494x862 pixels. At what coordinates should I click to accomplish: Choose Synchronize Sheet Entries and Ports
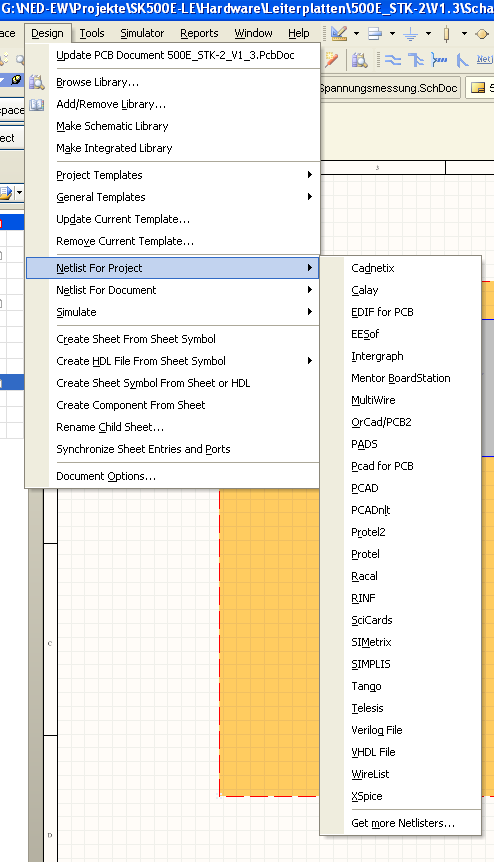tap(173, 449)
